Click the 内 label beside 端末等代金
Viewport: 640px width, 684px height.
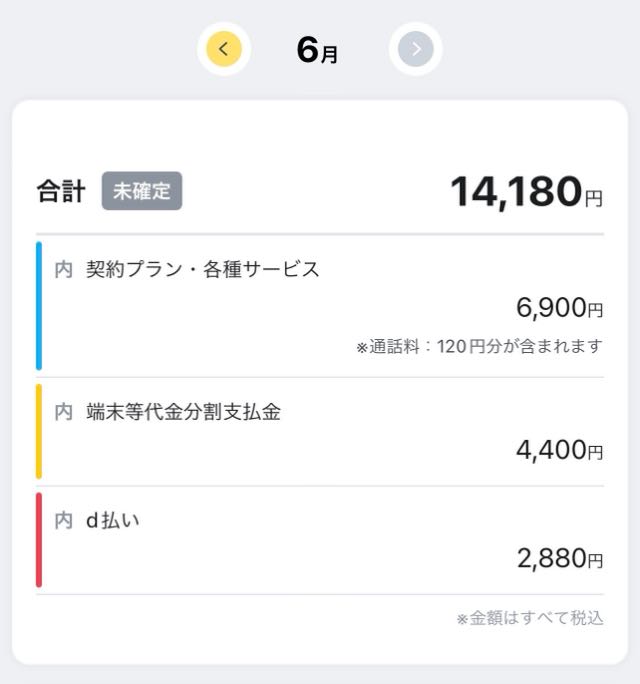click(x=64, y=412)
